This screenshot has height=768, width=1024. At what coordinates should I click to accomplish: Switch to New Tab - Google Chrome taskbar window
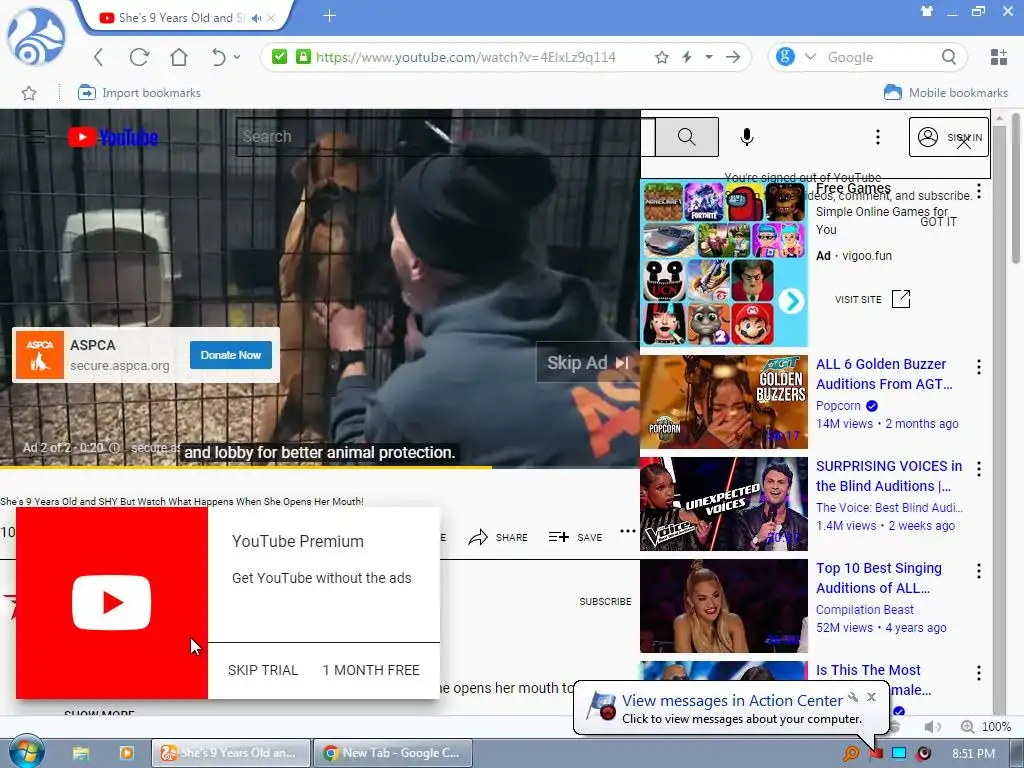[x=392, y=753]
